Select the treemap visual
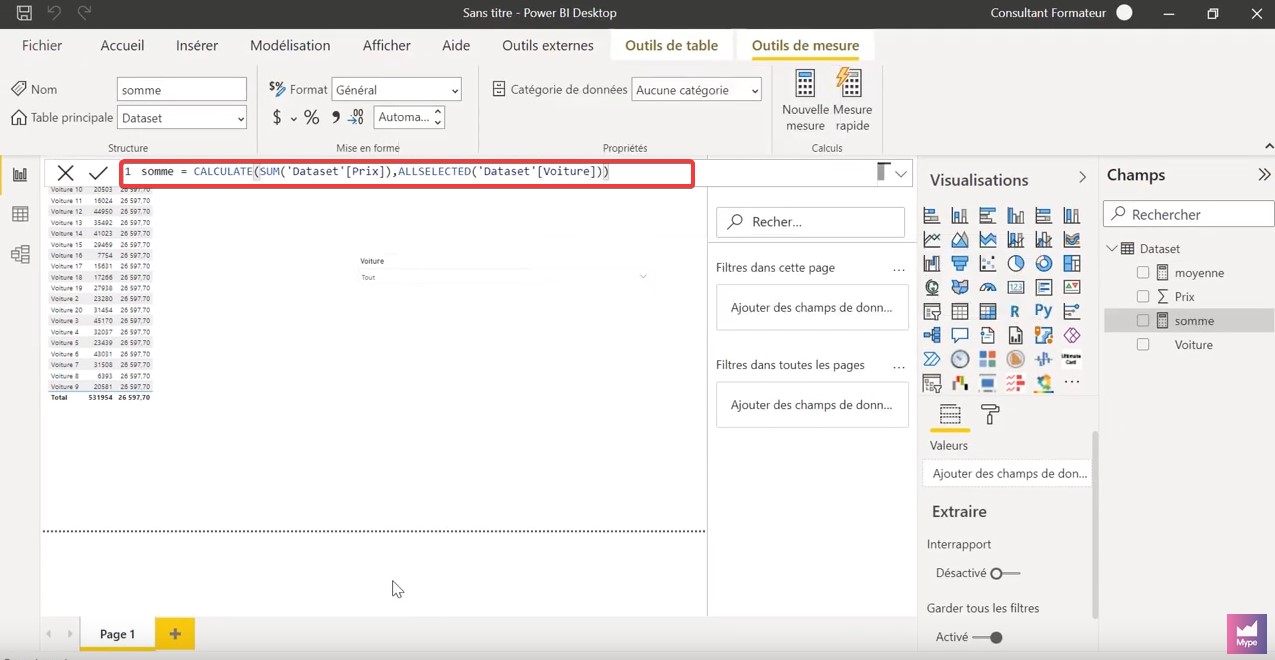 point(1072,263)
